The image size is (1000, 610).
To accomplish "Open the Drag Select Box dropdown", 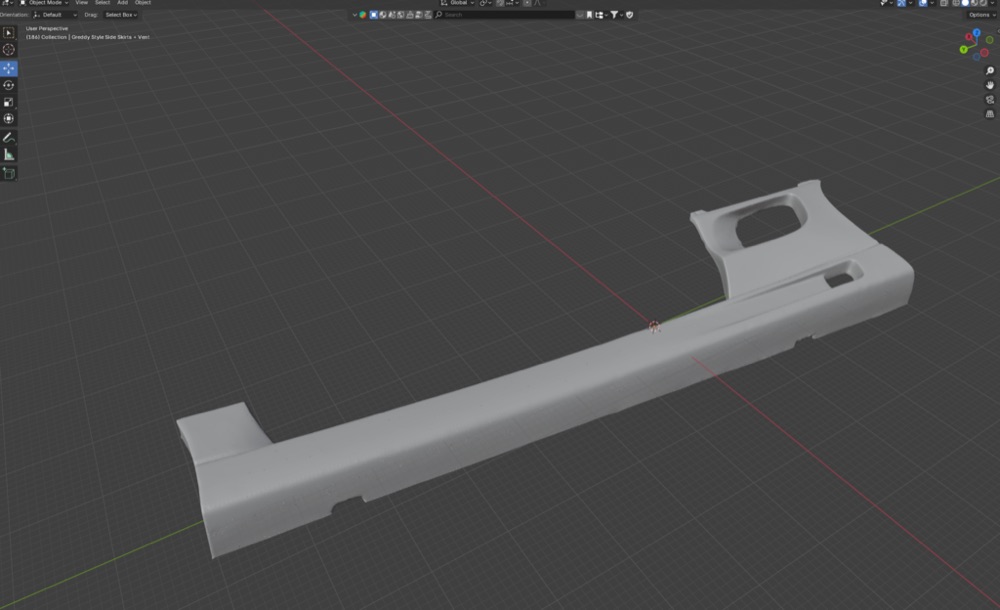I will (x=121, y=15).
